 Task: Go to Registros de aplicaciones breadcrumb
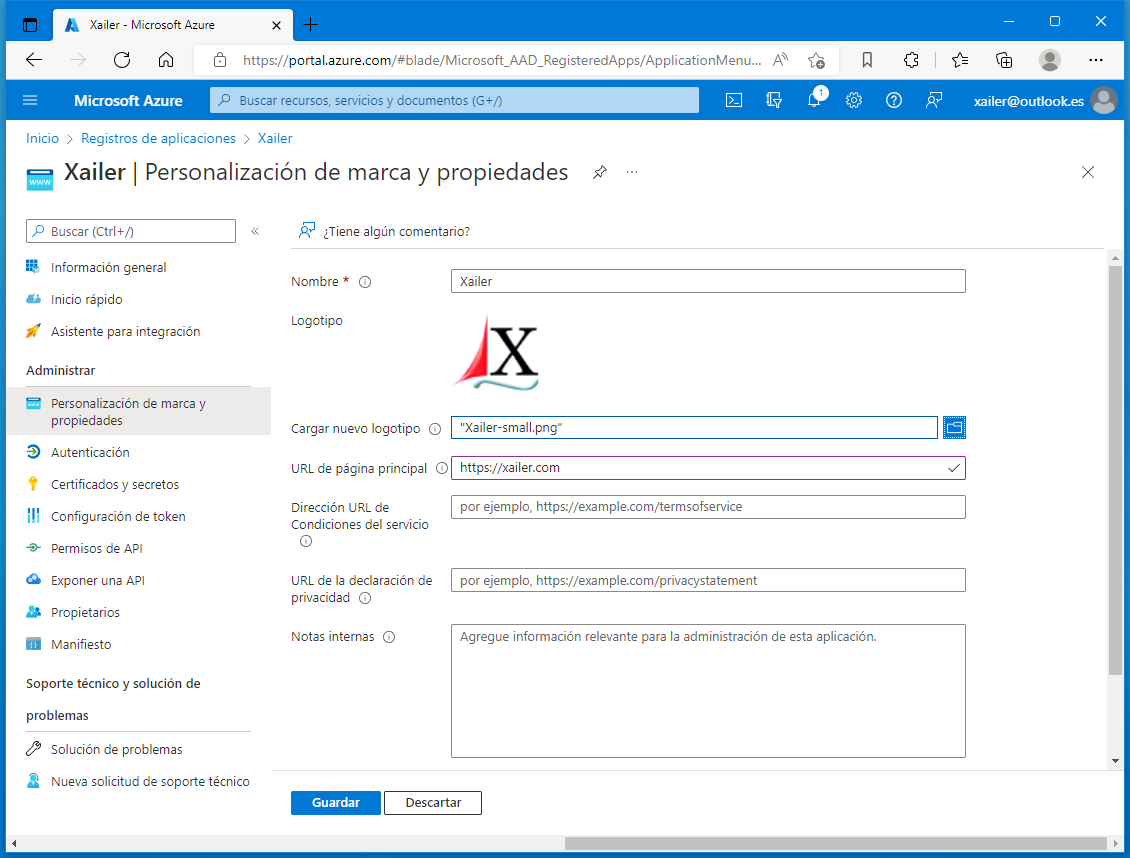(x=159, y=138)
